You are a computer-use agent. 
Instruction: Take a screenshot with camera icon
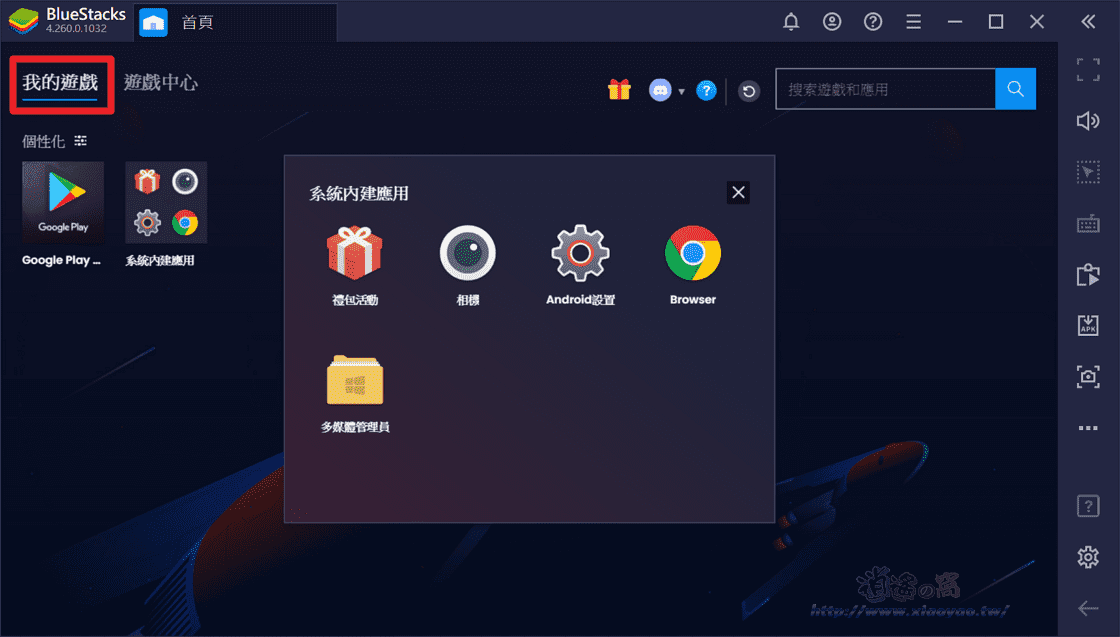click(1088, 376)
